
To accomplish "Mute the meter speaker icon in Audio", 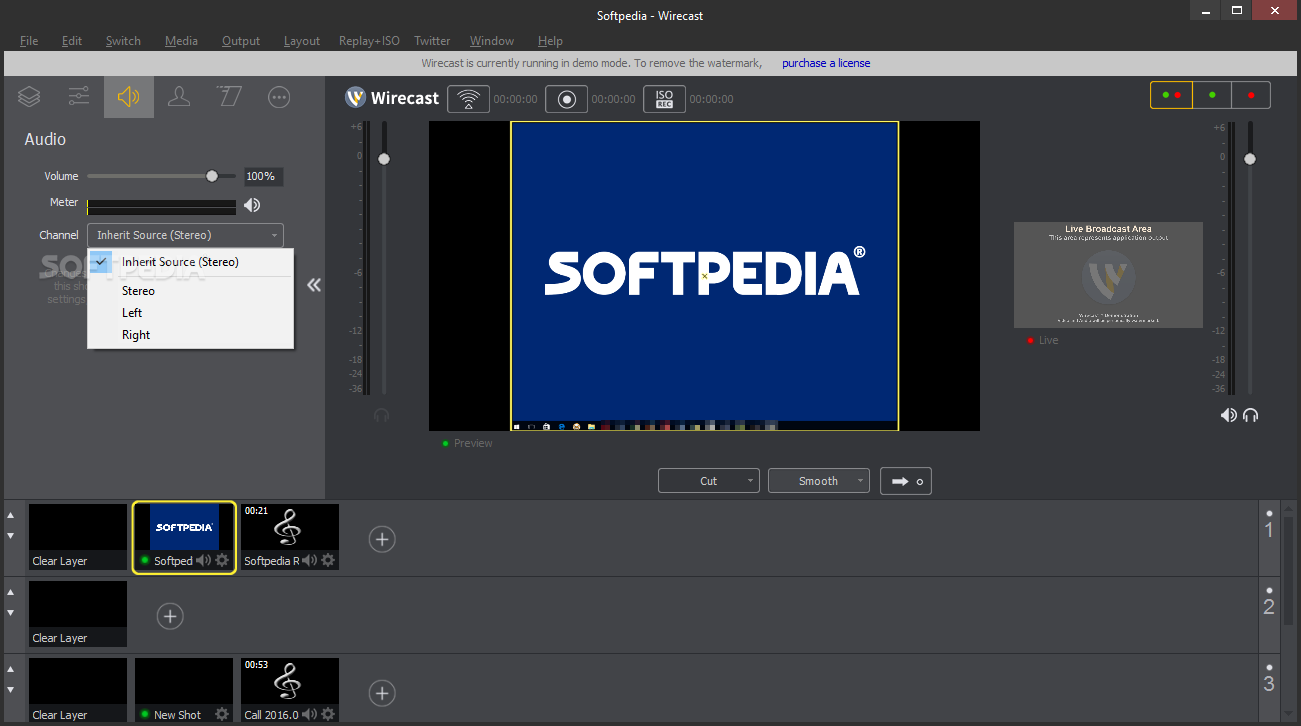I will tap(252, 205).
